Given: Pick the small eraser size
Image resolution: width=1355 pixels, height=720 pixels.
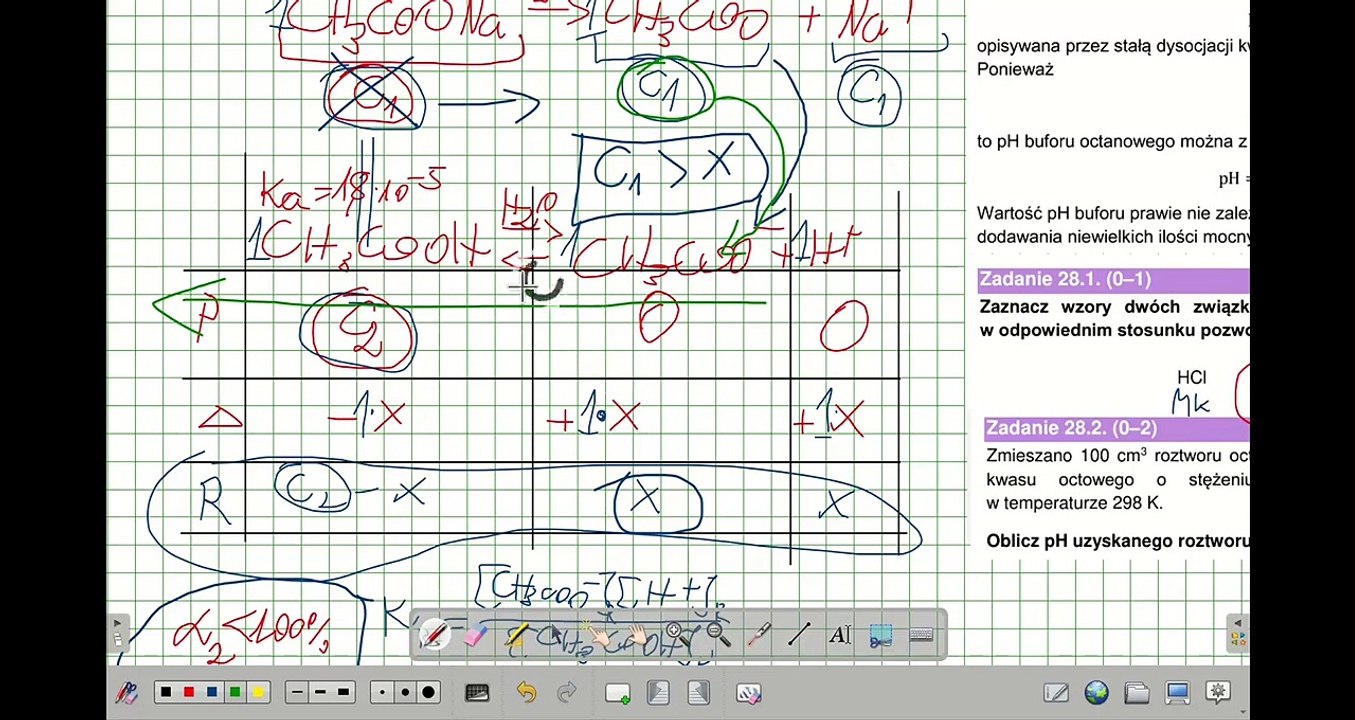Looking at the screenshot, I should coord(383,692).
